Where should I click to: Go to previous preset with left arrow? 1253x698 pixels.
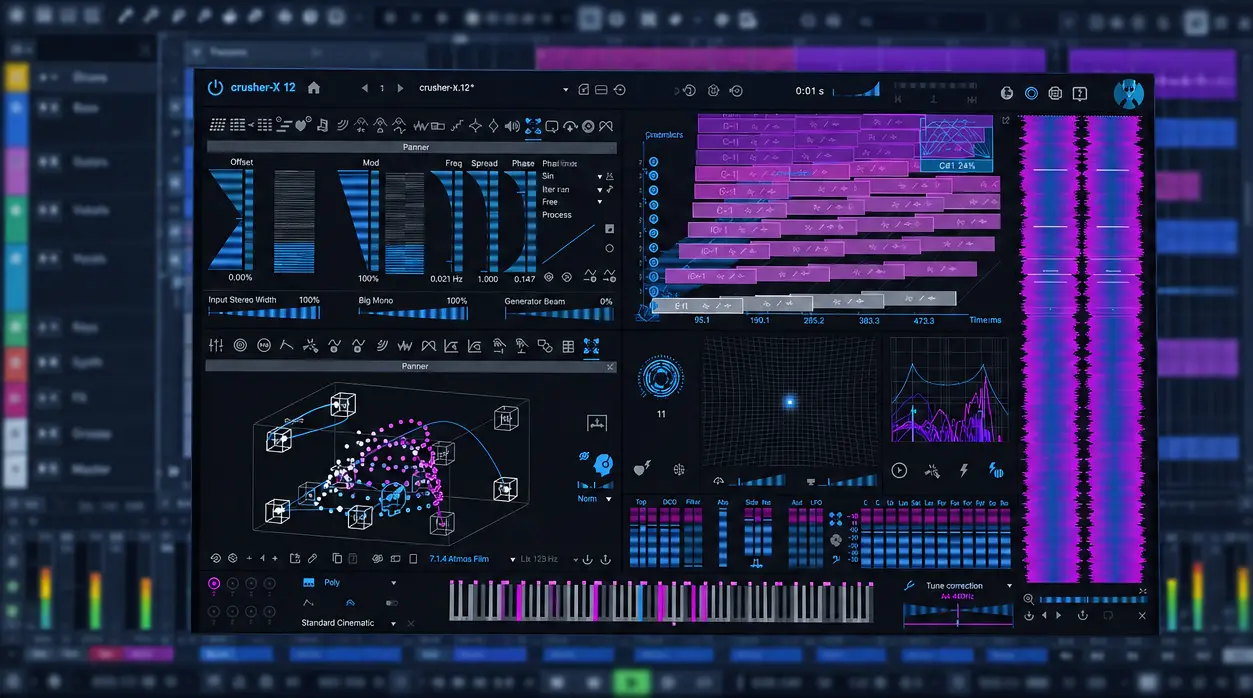coord(364,89)
